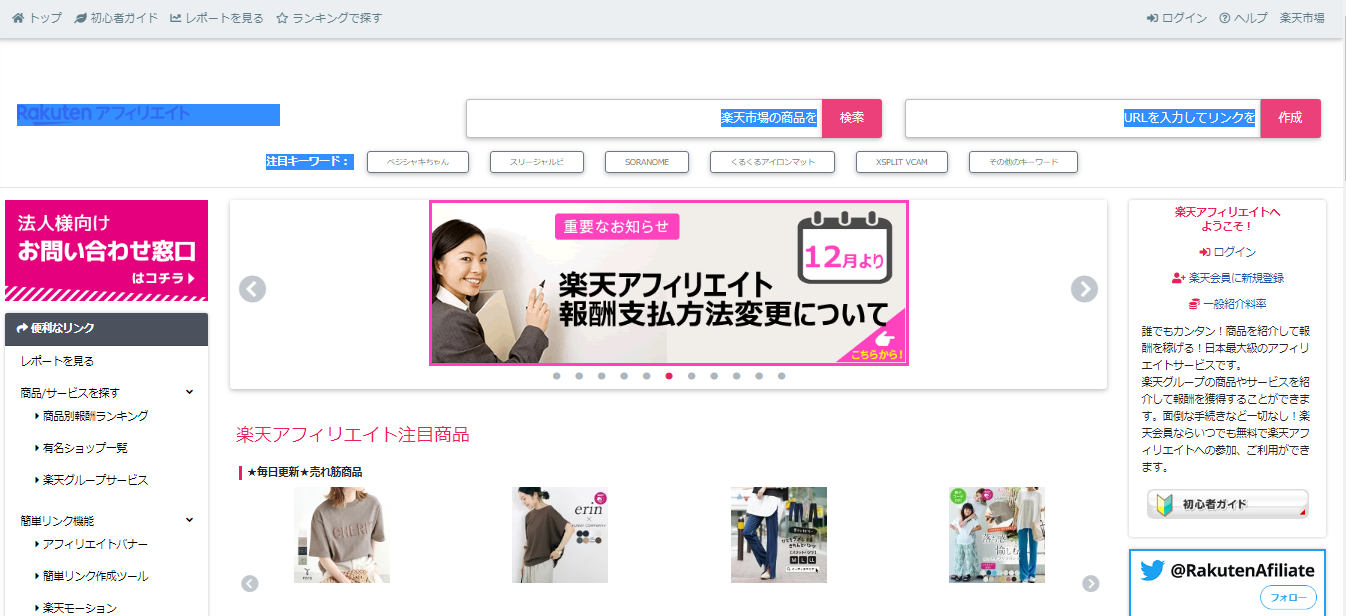Collapse the 簡単リンク機能 section chevron
The image size is (1346, 616).
coord(189,520)
